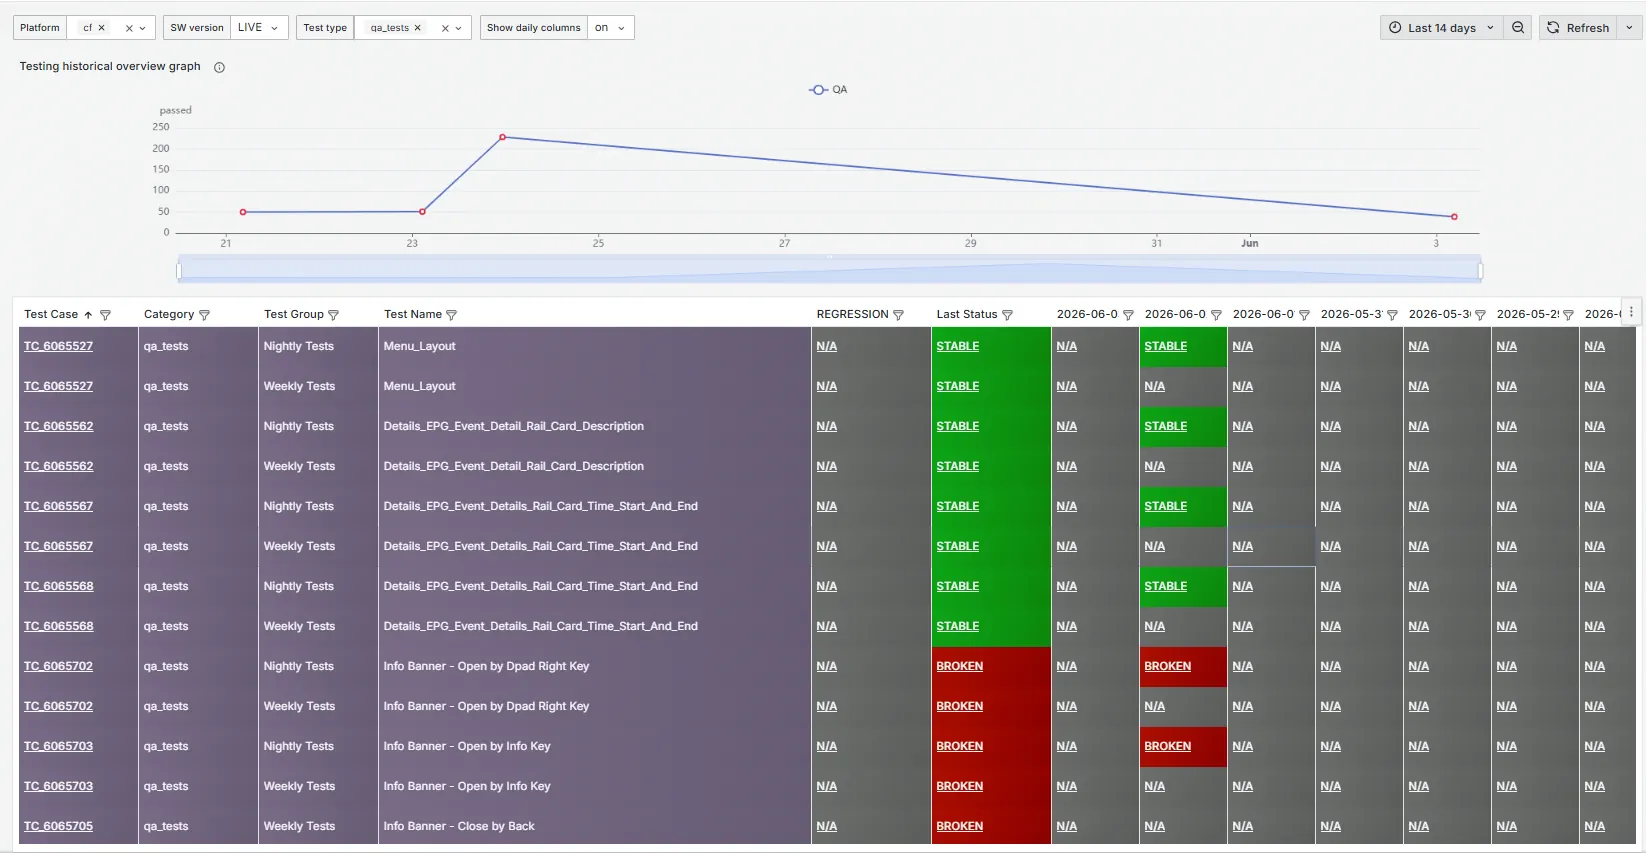The height and width of the screenshot is (853, 1646).
Task: Open the SW version LIVE dropdown
Action: [x=258, y=28]
